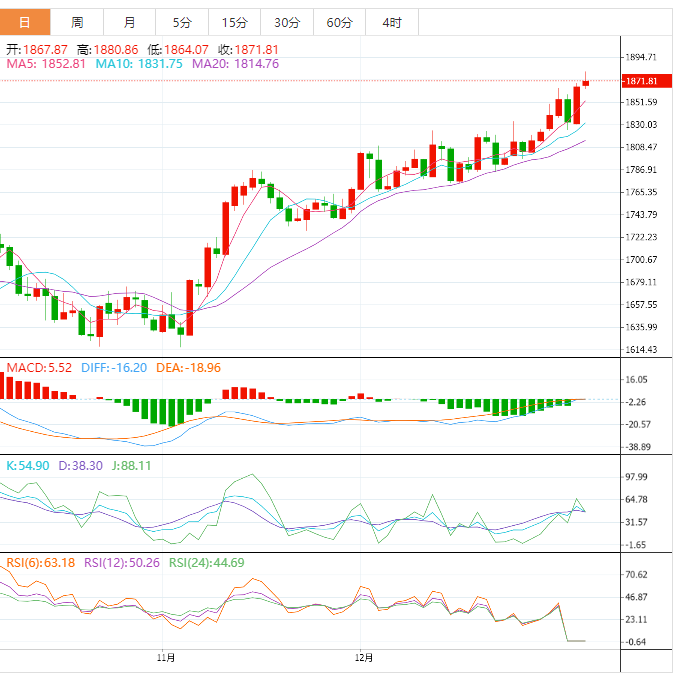Screen dimensions: 679x680
Task: Click the D:38.30 value label
Action: click(81, 466)
